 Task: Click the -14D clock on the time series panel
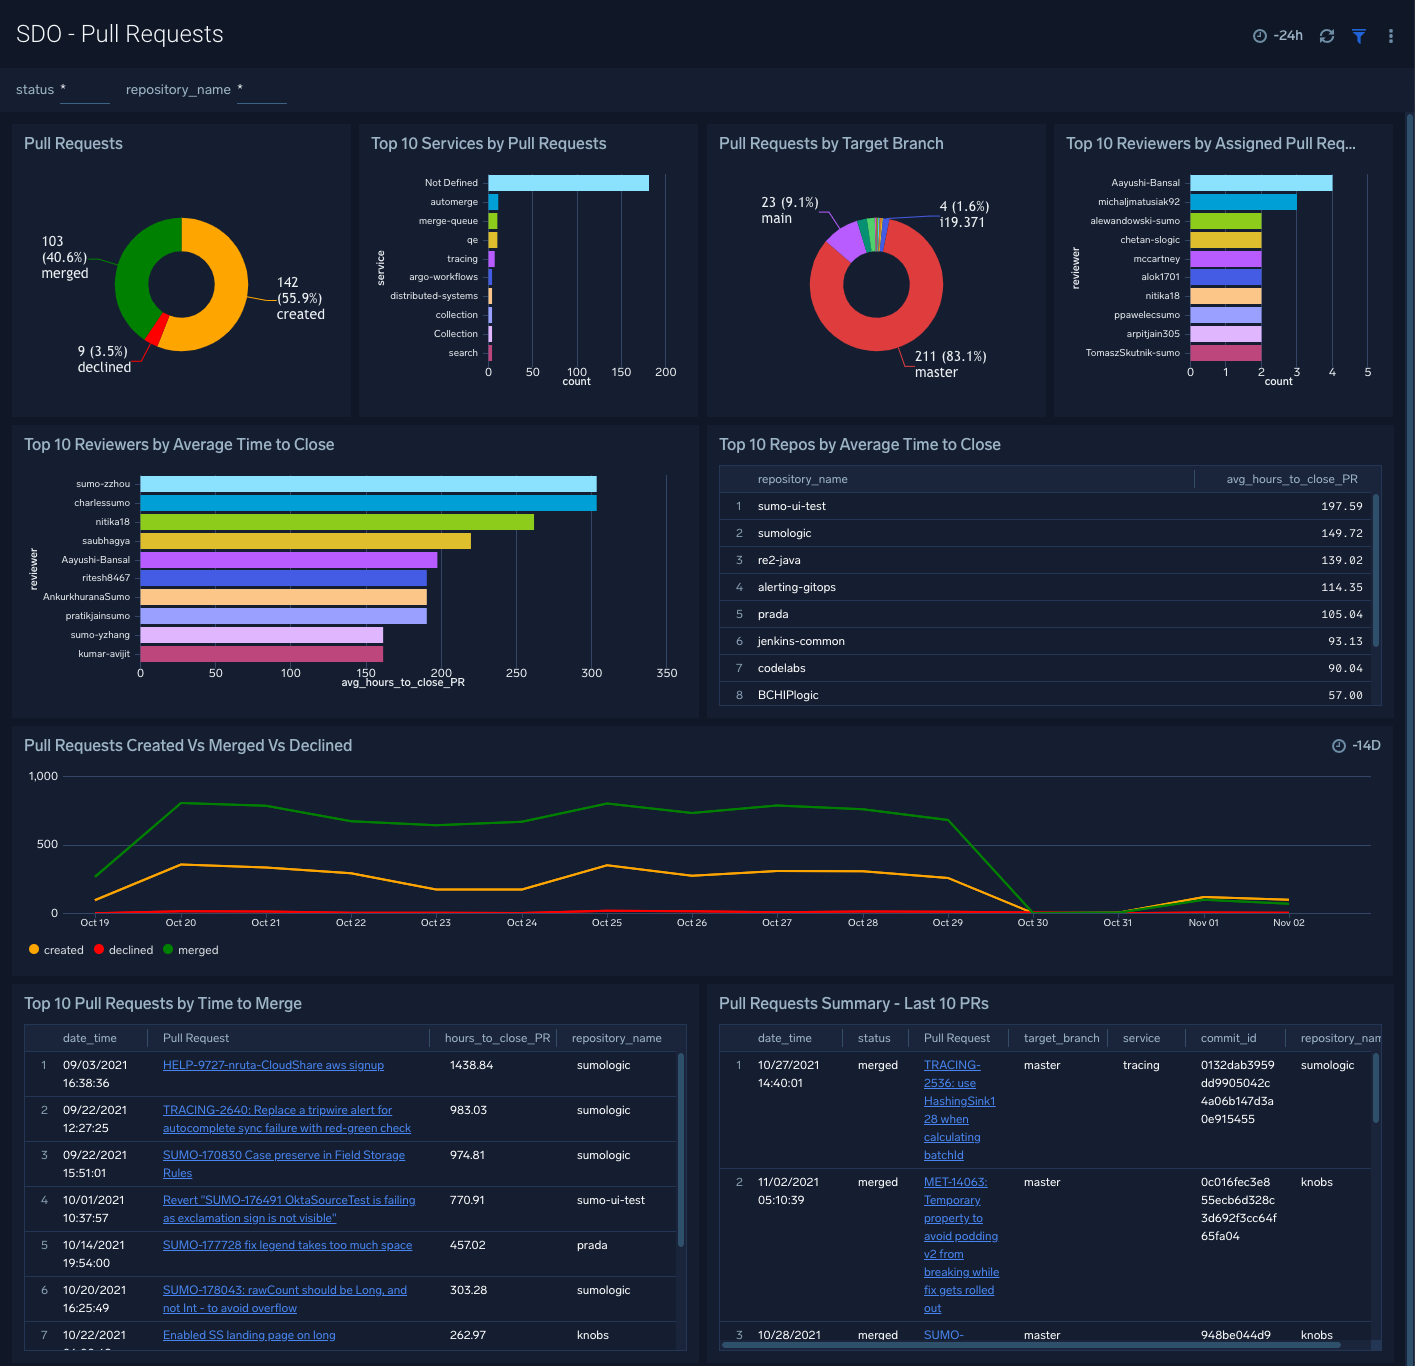[x=1338, y=745]
